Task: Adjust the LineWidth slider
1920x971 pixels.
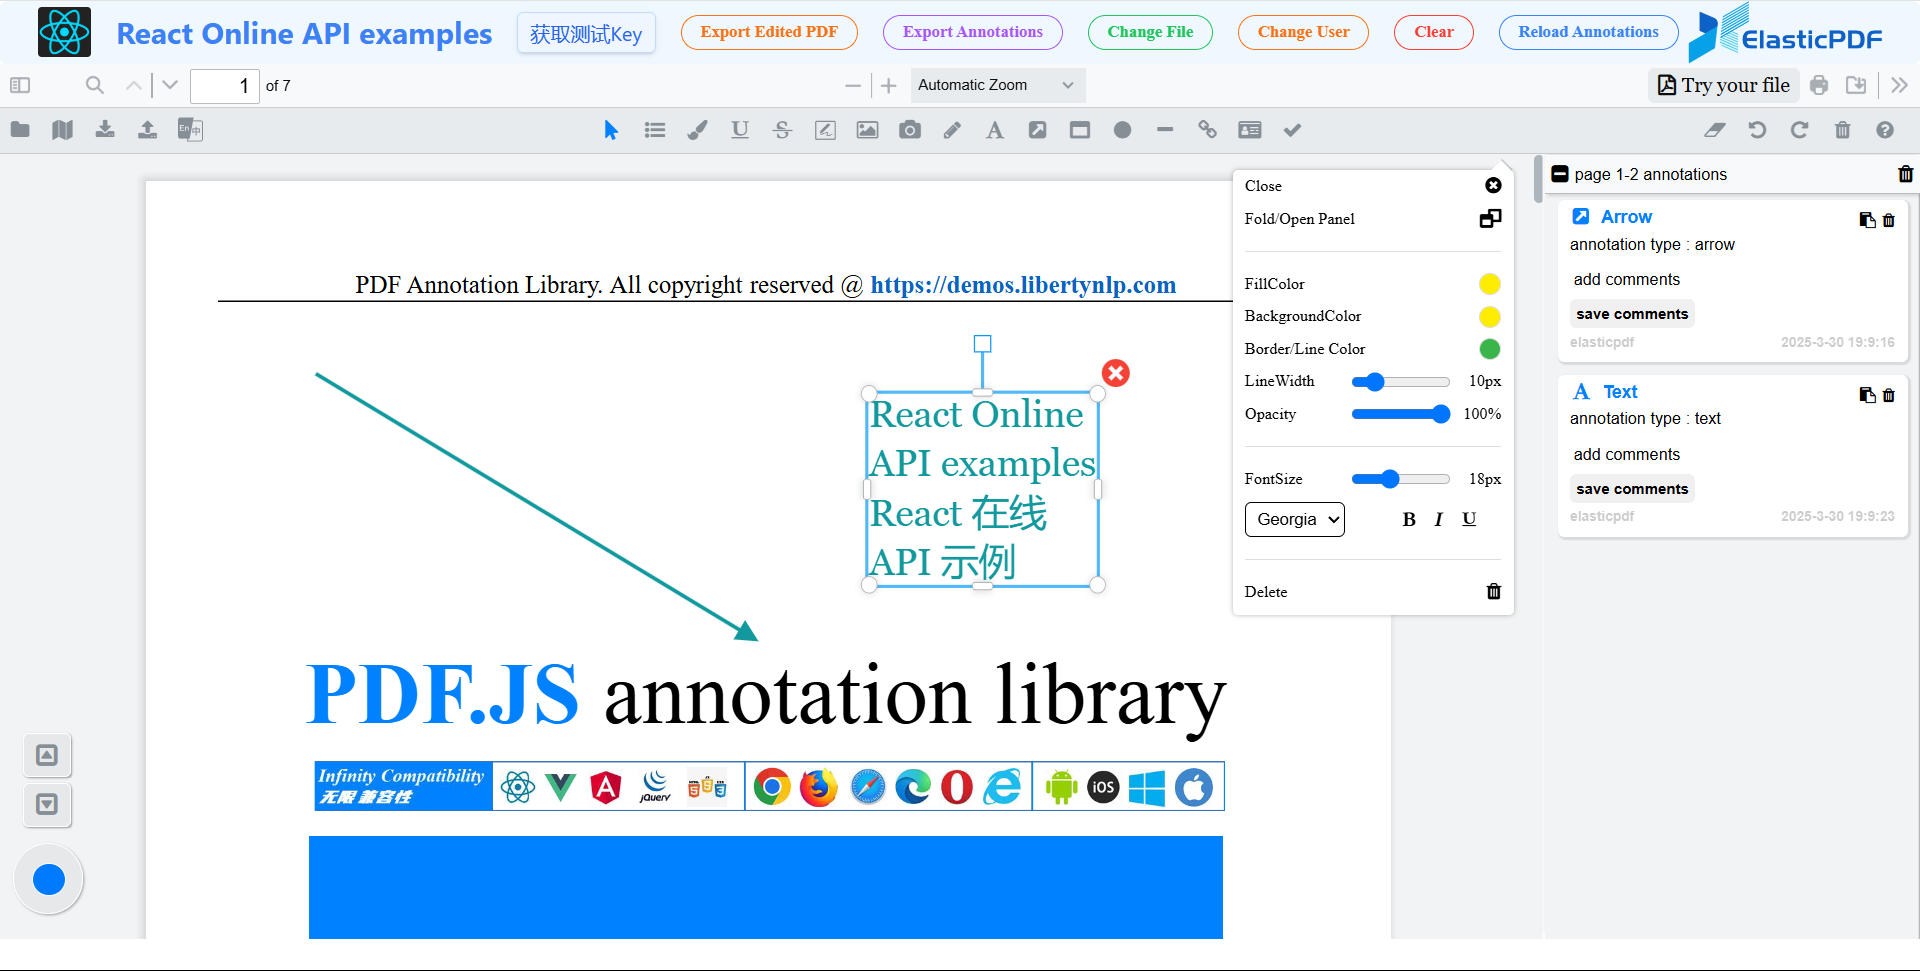Action: point(1400,382)
